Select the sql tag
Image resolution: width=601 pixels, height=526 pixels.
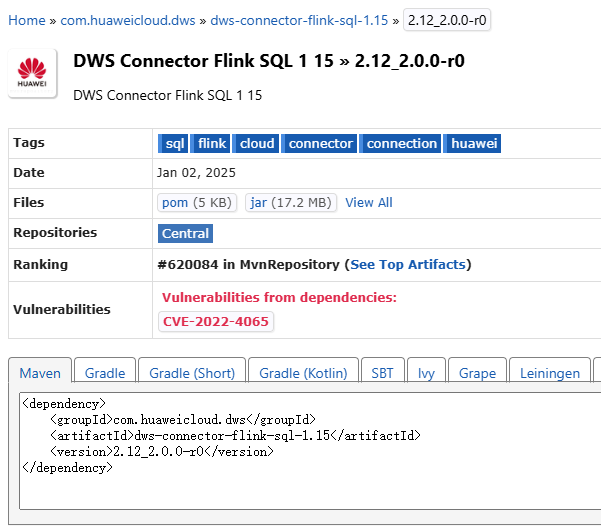[173, 143]
